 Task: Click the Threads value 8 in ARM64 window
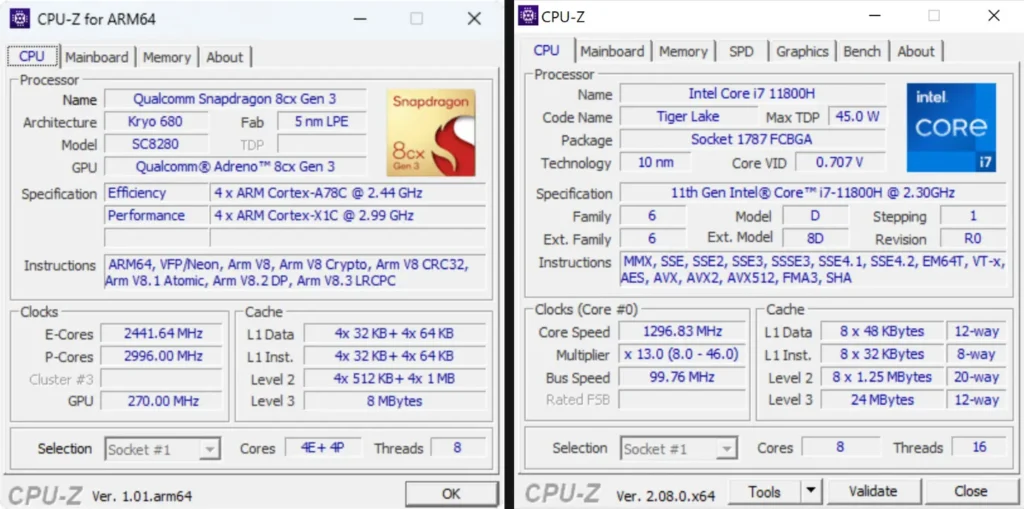[458, 448]
